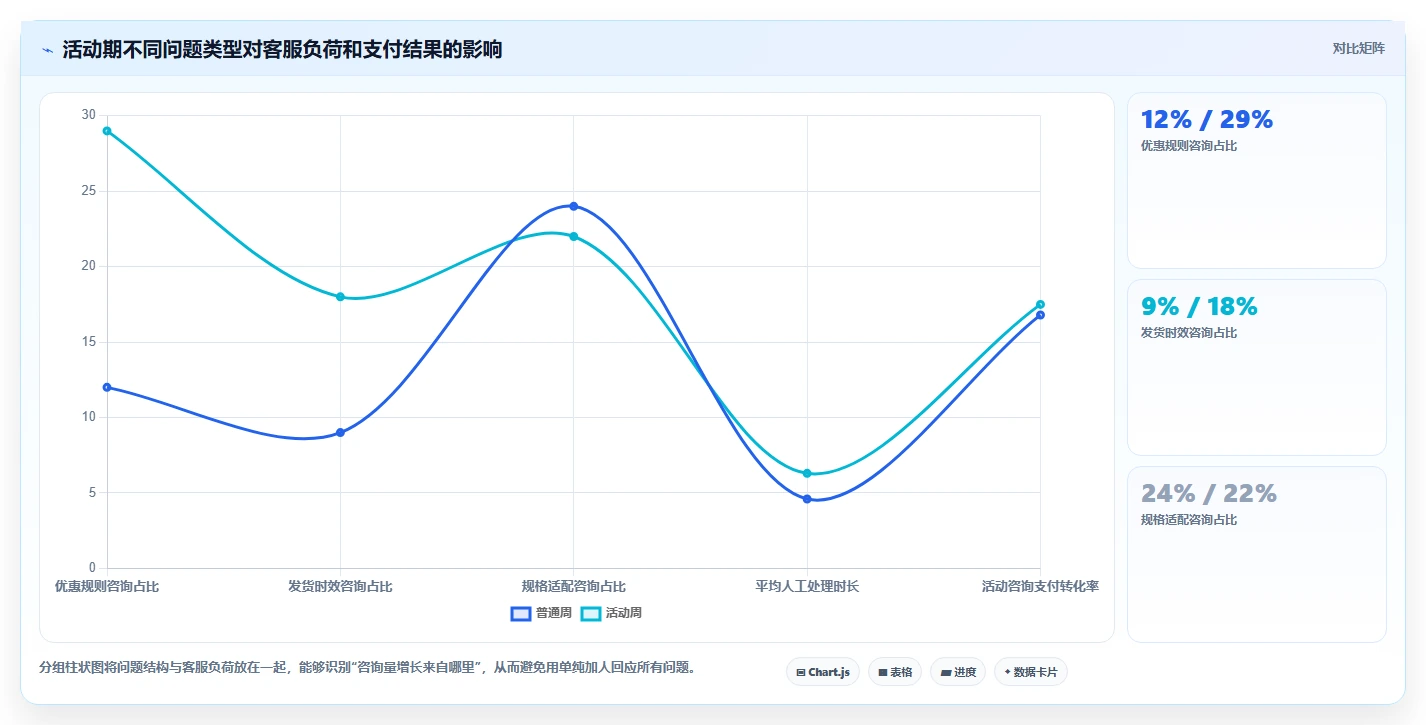
Task: Click x-axis label 规格适配咨询占比
Action: coord(573,586)
